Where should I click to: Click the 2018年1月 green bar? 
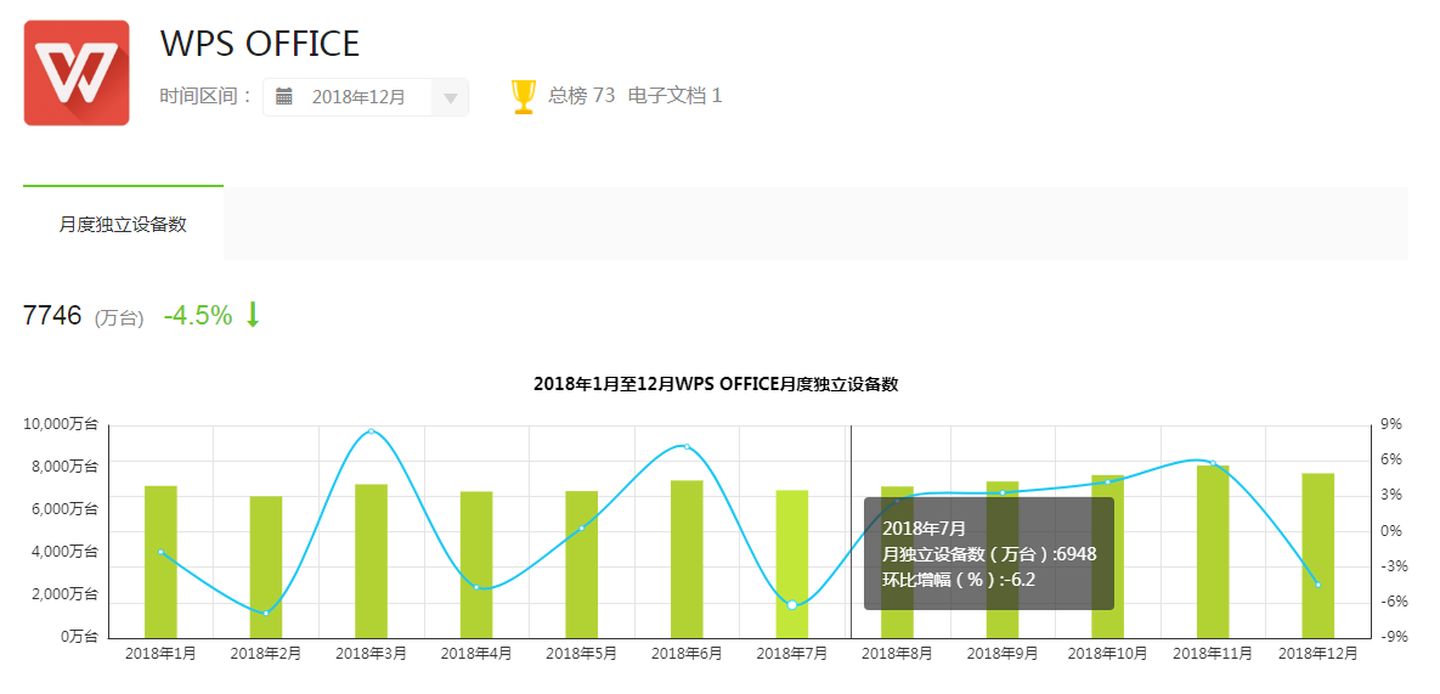tap(161, 562)
